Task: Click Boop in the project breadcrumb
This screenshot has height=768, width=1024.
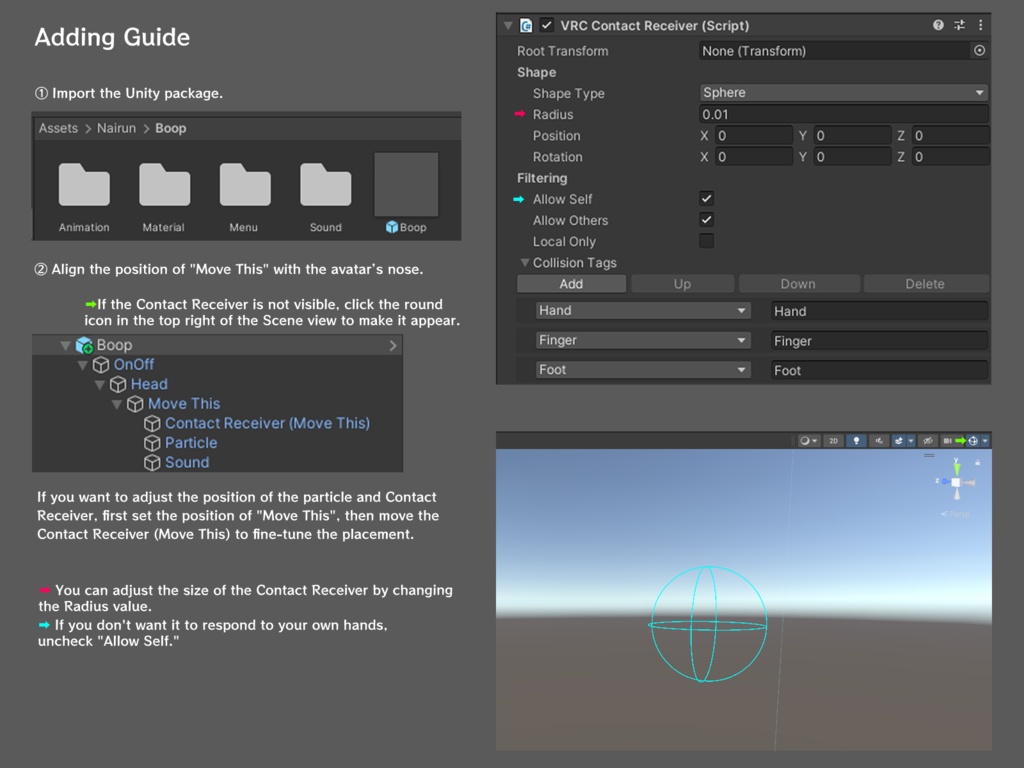Action: tap(170, 128)
